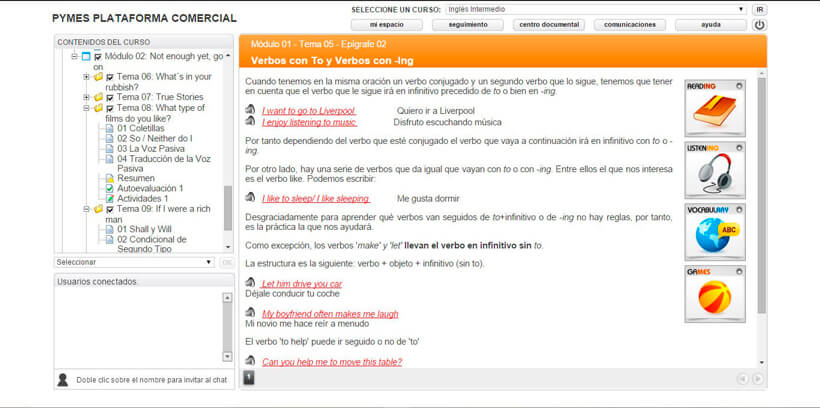Click 'Can you help me to move this table?'
Image resolution: width=820 pixels, height=408 pixels.
coord(332,361)
